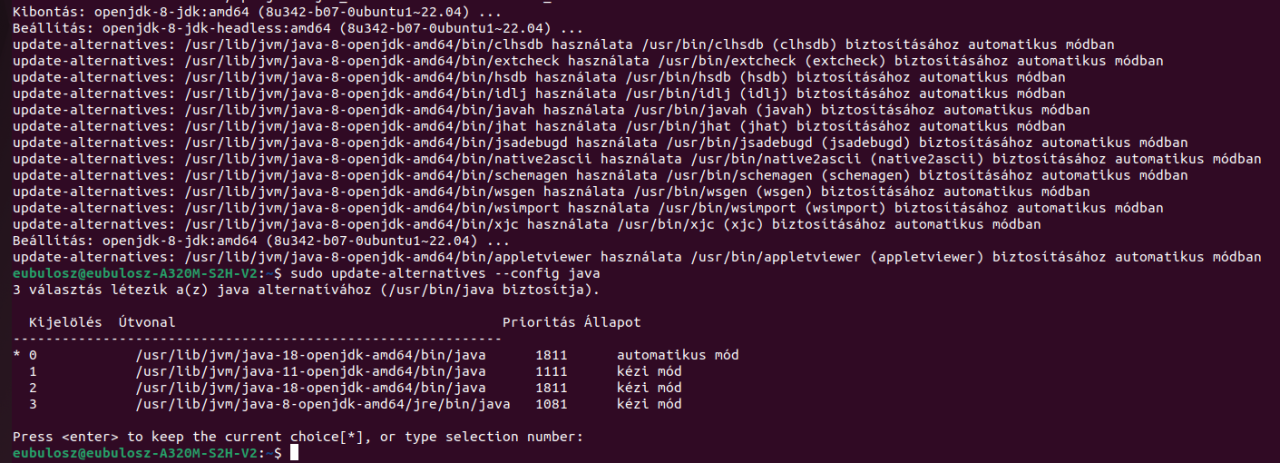Click the "Útvonal" column header

(x=146, y=323)
